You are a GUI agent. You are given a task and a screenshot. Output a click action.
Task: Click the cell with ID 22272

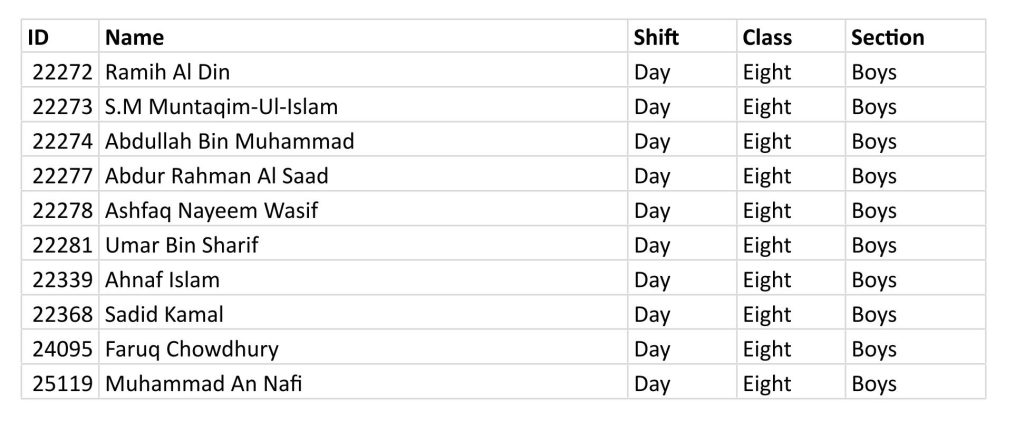(x=60, y=71)
